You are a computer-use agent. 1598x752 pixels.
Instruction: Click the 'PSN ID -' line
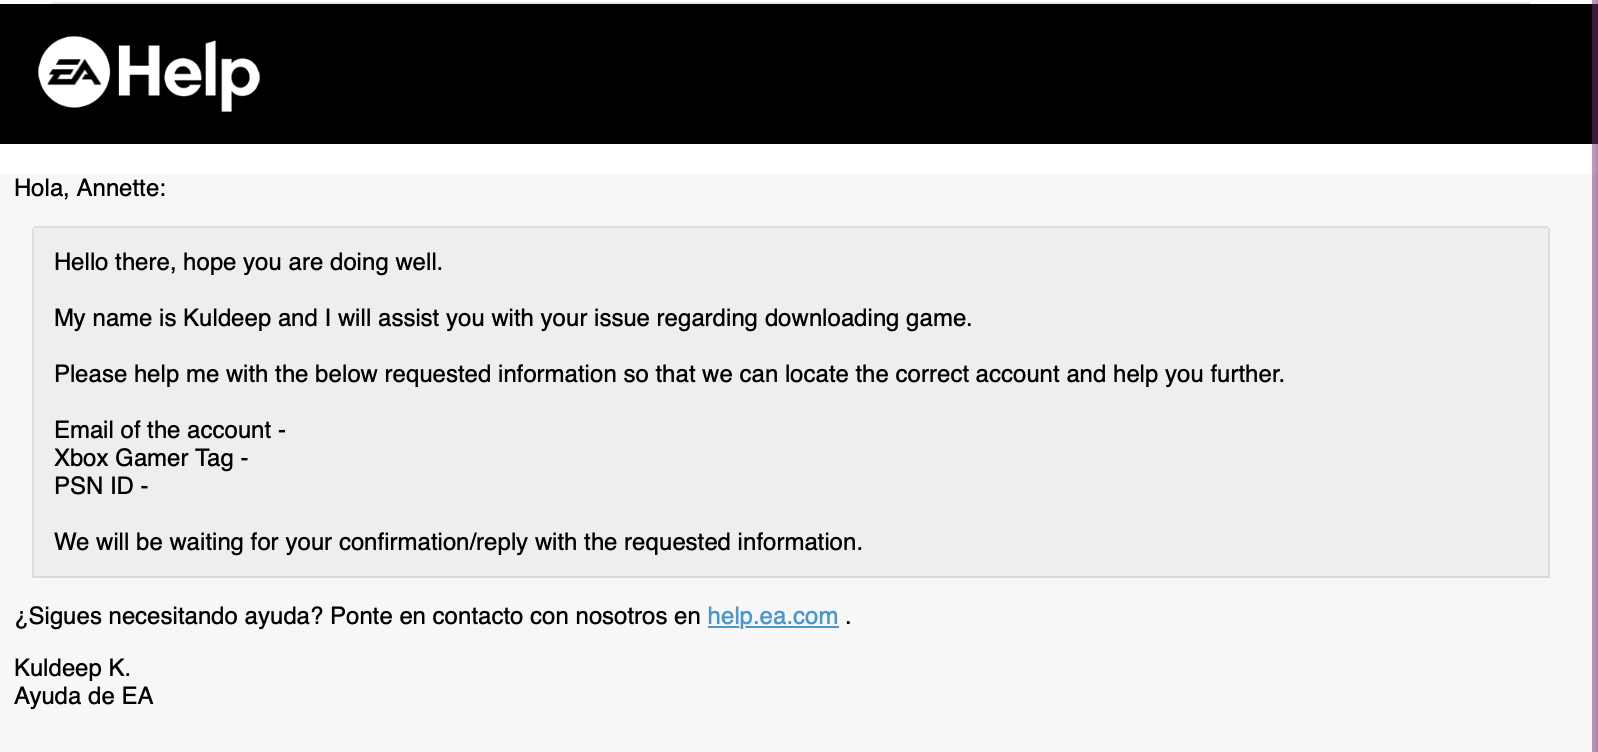click(101, 486)
